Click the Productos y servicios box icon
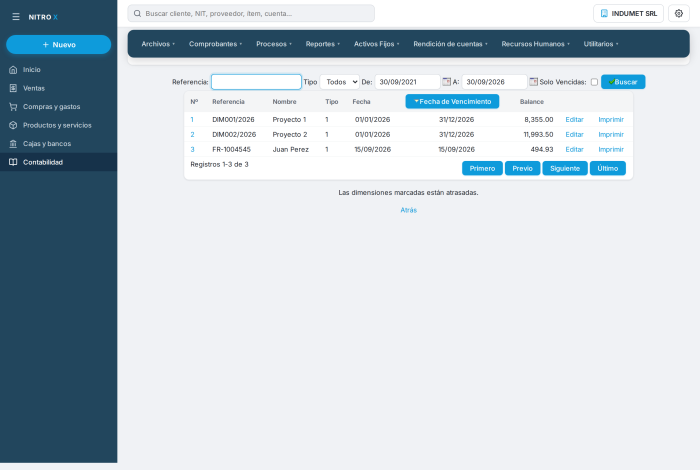The height and width of the screenshot is (470, 700). click(x=13, y=125)
